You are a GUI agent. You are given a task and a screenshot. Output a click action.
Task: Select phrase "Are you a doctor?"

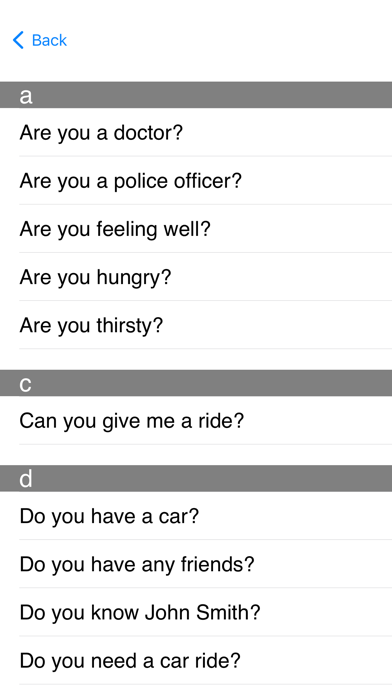point(196,132)
